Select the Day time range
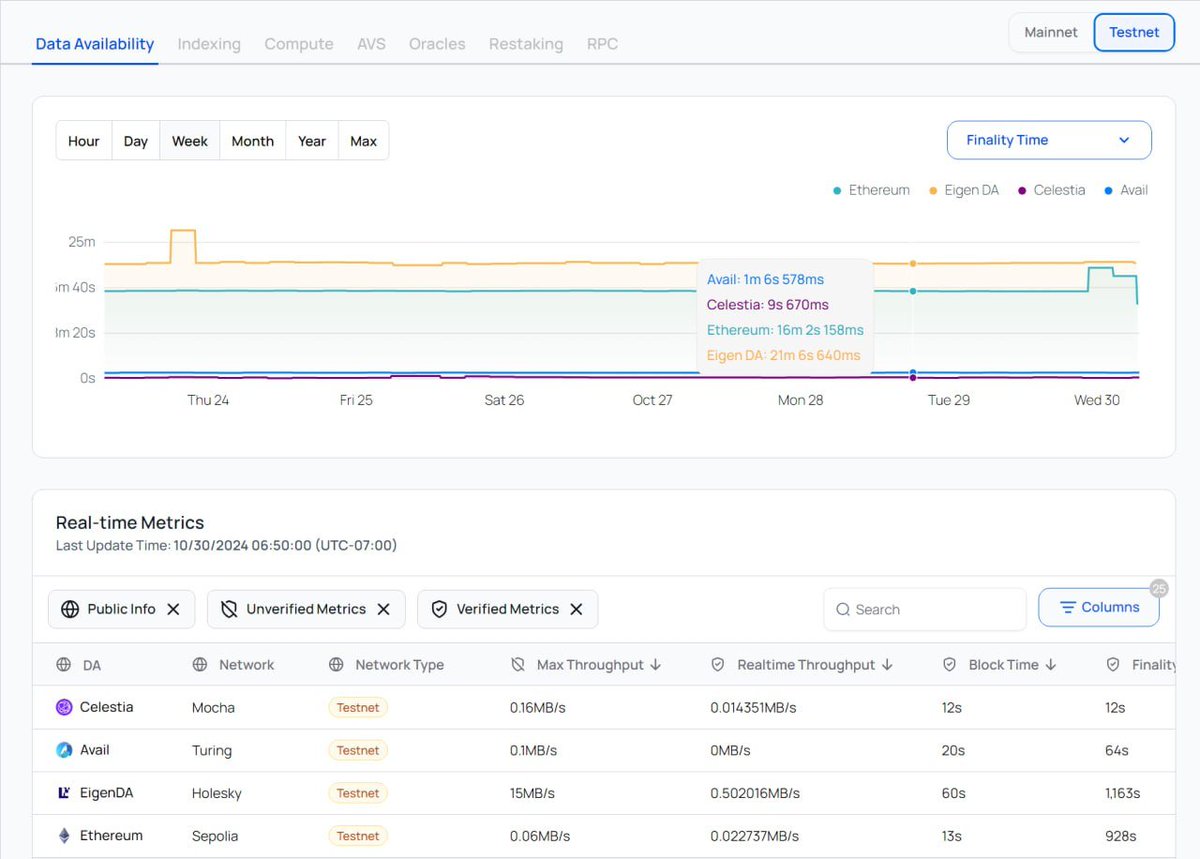Screen dimensions: 1200x859 point(136,141)
